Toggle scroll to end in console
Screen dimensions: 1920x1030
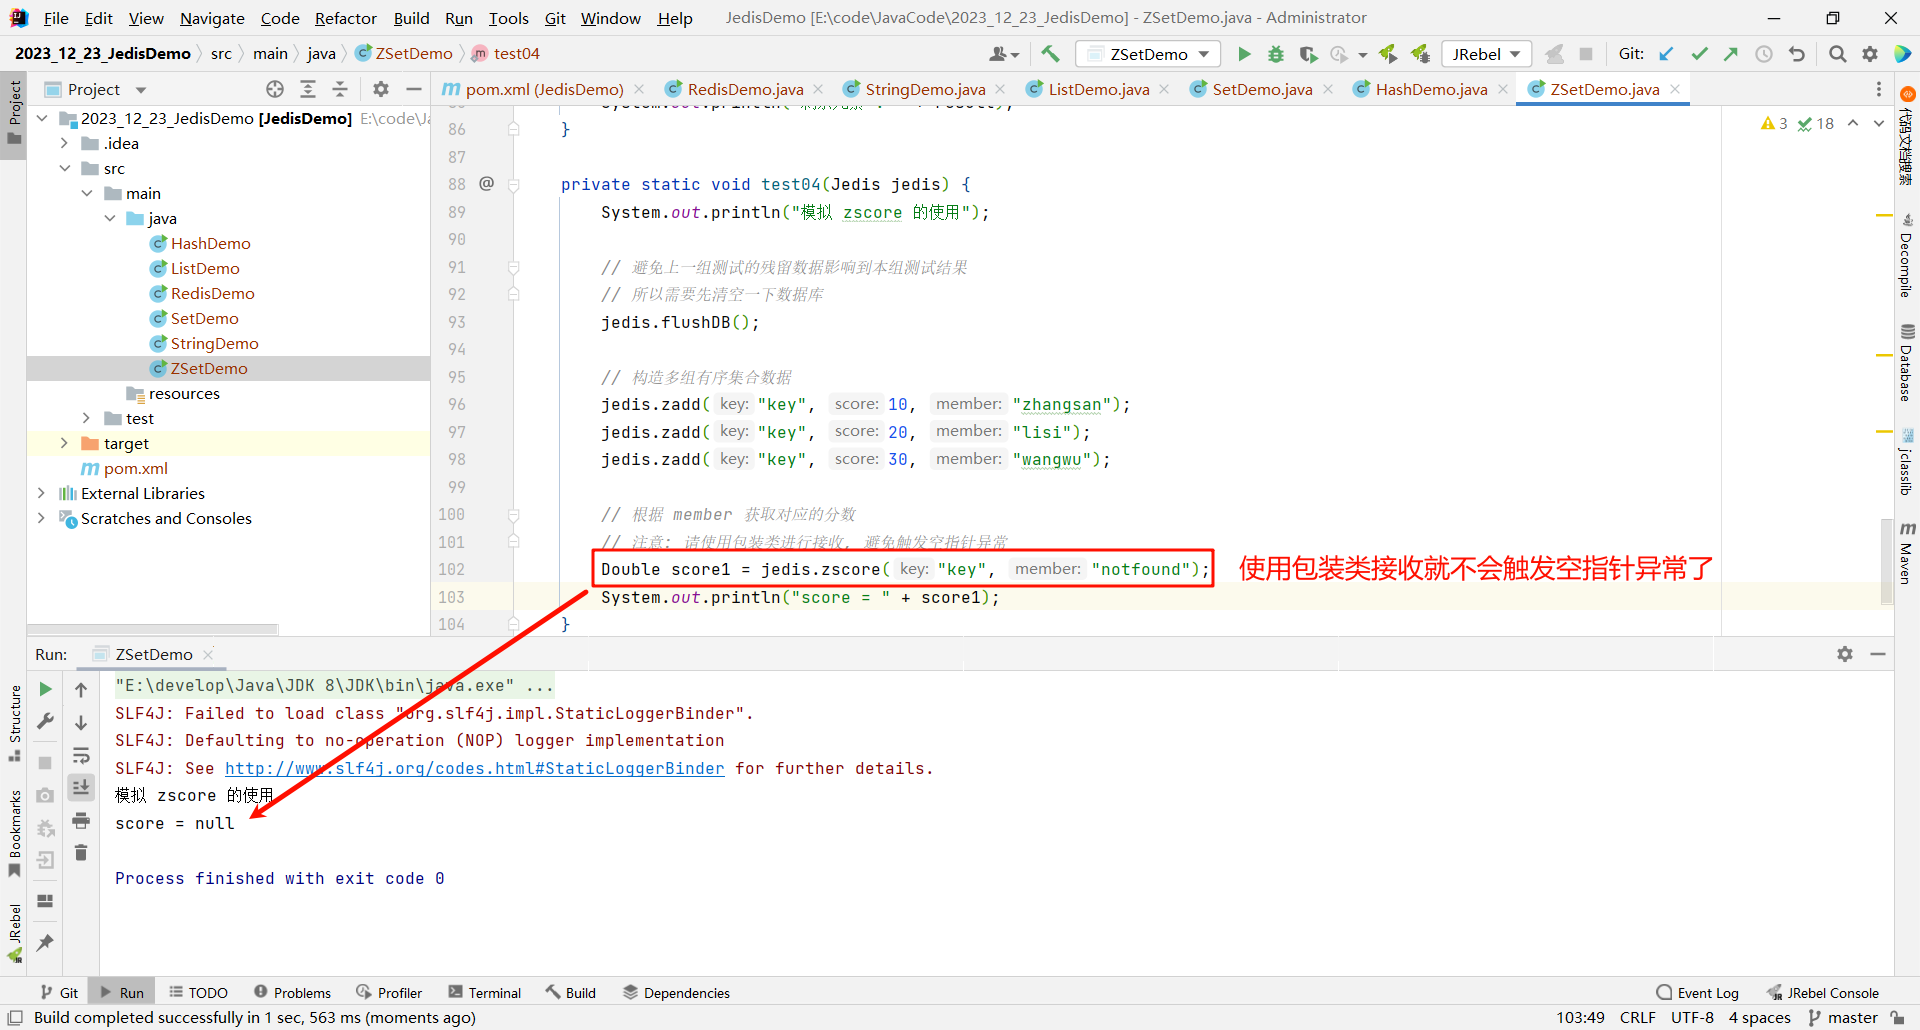[x=81, y=788]
